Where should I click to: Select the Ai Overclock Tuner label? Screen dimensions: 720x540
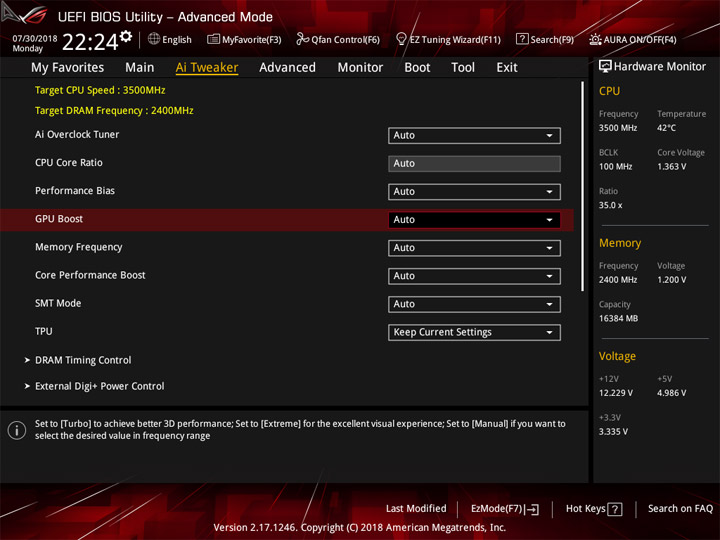tap(77, 135)
